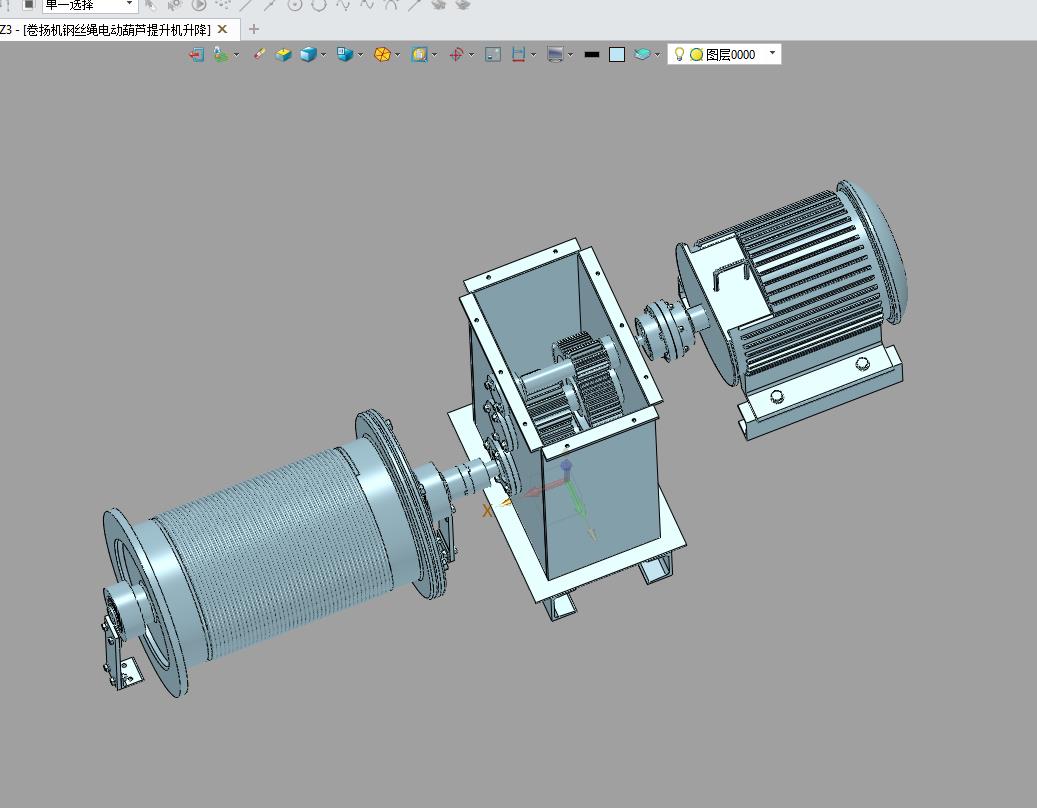
Task: Click the orange X axis label
Action: point(488,510)
